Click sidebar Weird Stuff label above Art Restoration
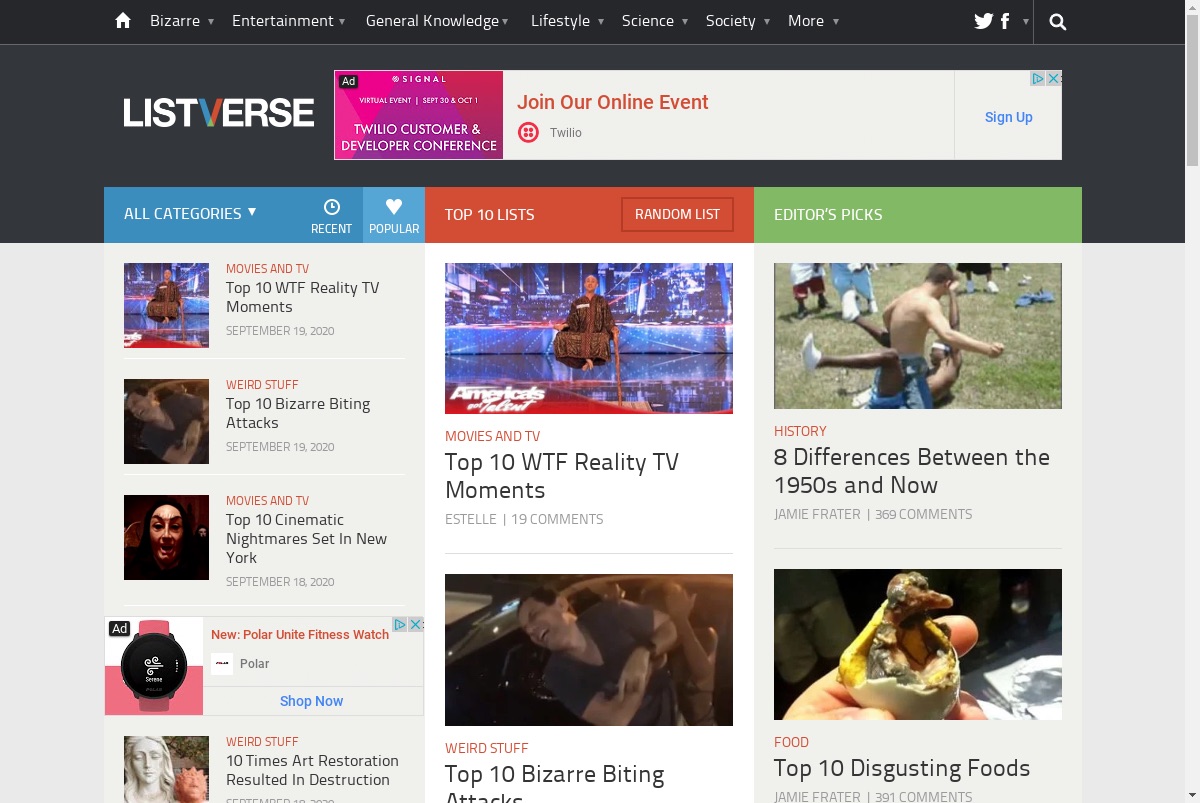Viewport: 1200px width, 803px height. (262, 742)
